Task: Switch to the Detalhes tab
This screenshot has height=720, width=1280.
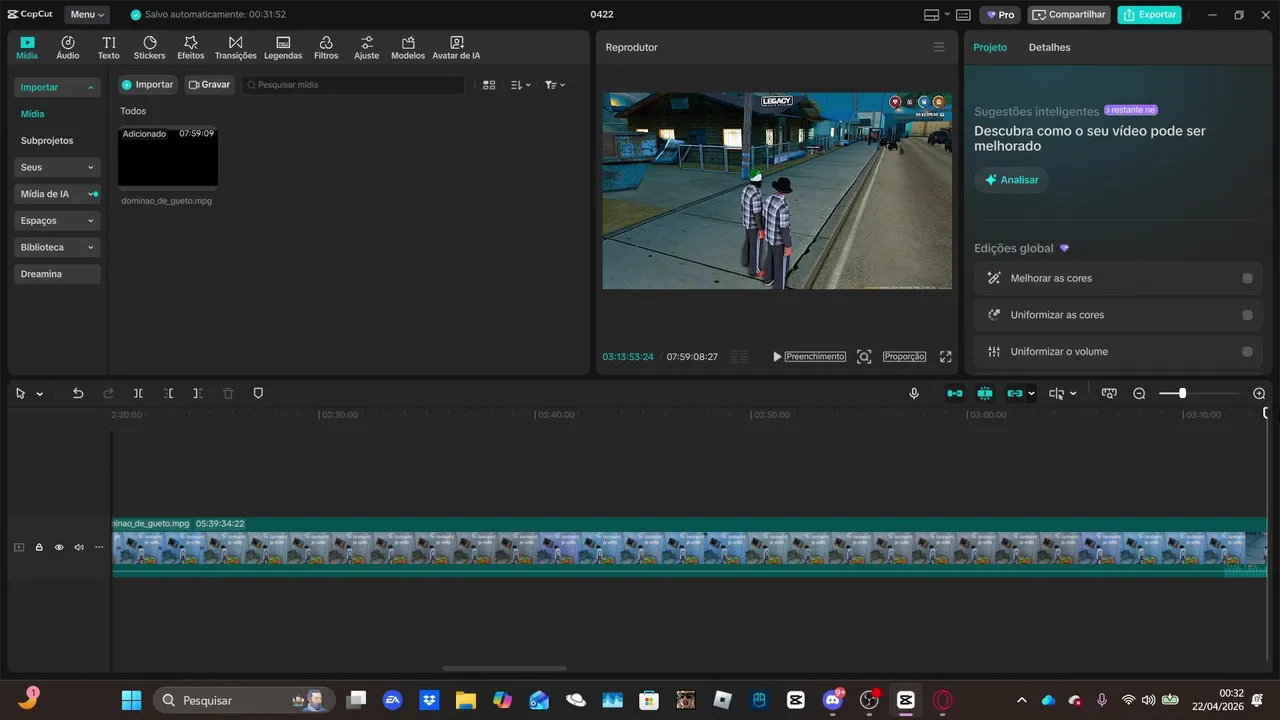Action: pyautogui.click(x=1049, y=47)
